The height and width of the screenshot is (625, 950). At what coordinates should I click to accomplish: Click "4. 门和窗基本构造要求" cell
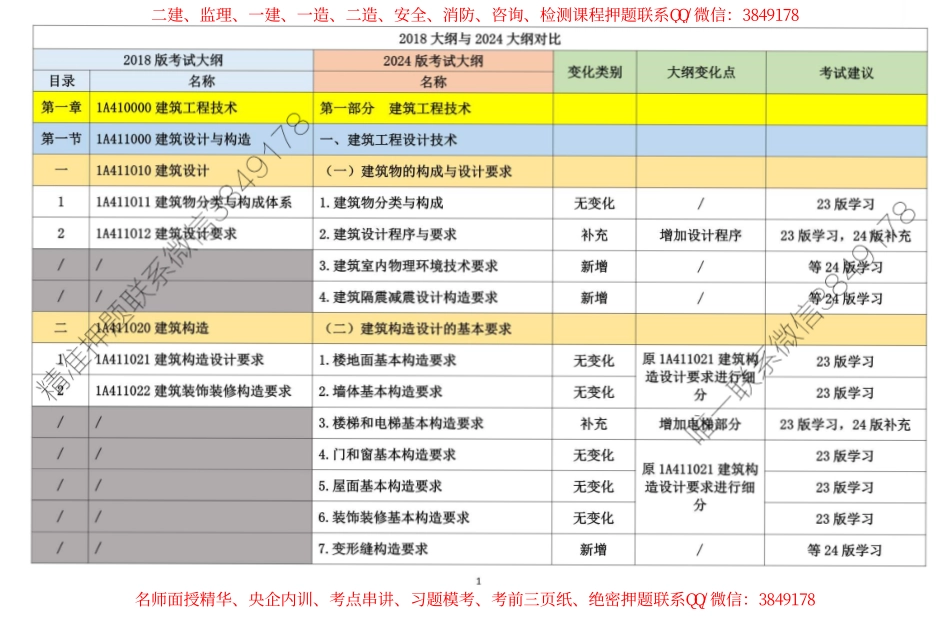(433, 455)
